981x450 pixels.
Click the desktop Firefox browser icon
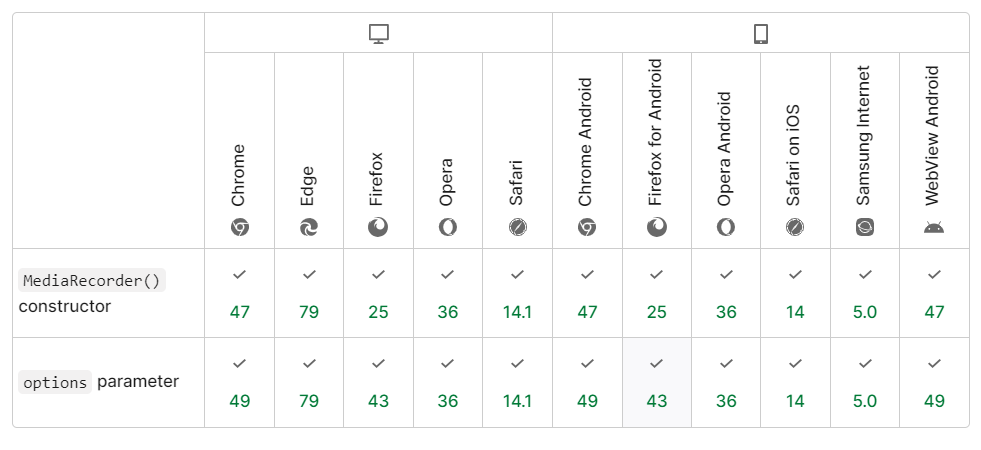(378, 227)
